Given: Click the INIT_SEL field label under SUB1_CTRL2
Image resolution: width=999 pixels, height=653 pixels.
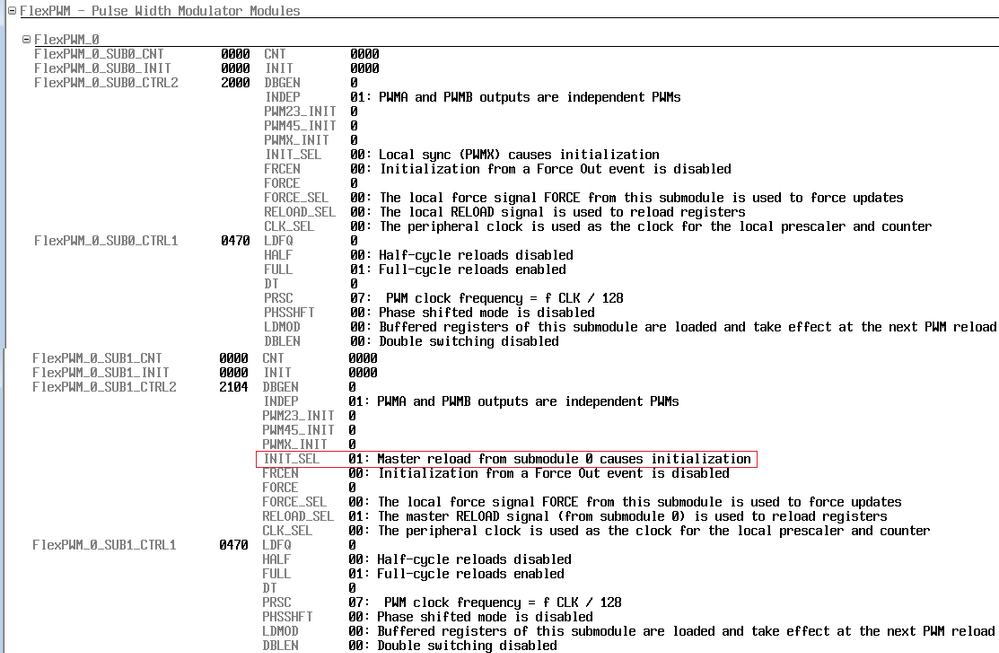Looking at the screenshot, I should pyautogui.click(x=291, y=459).
